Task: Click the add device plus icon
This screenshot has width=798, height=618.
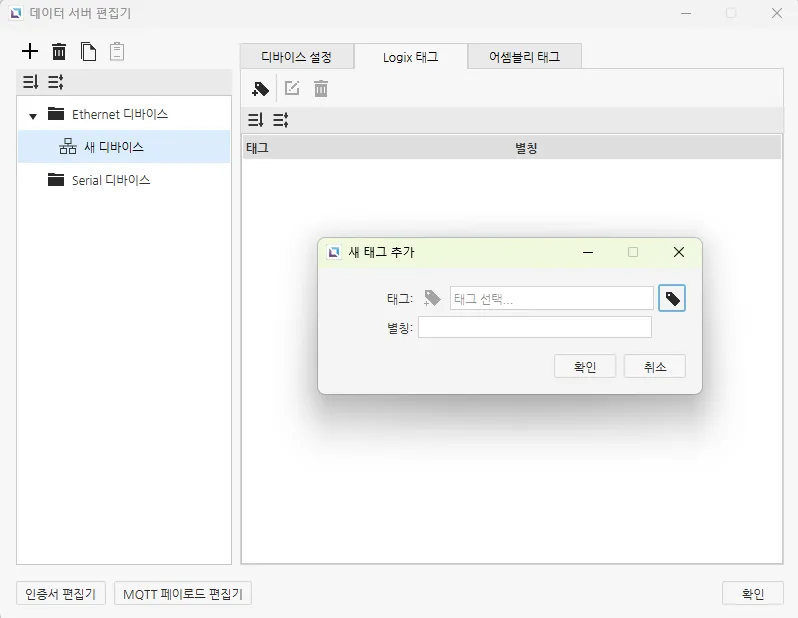Action: coord(30,52)
